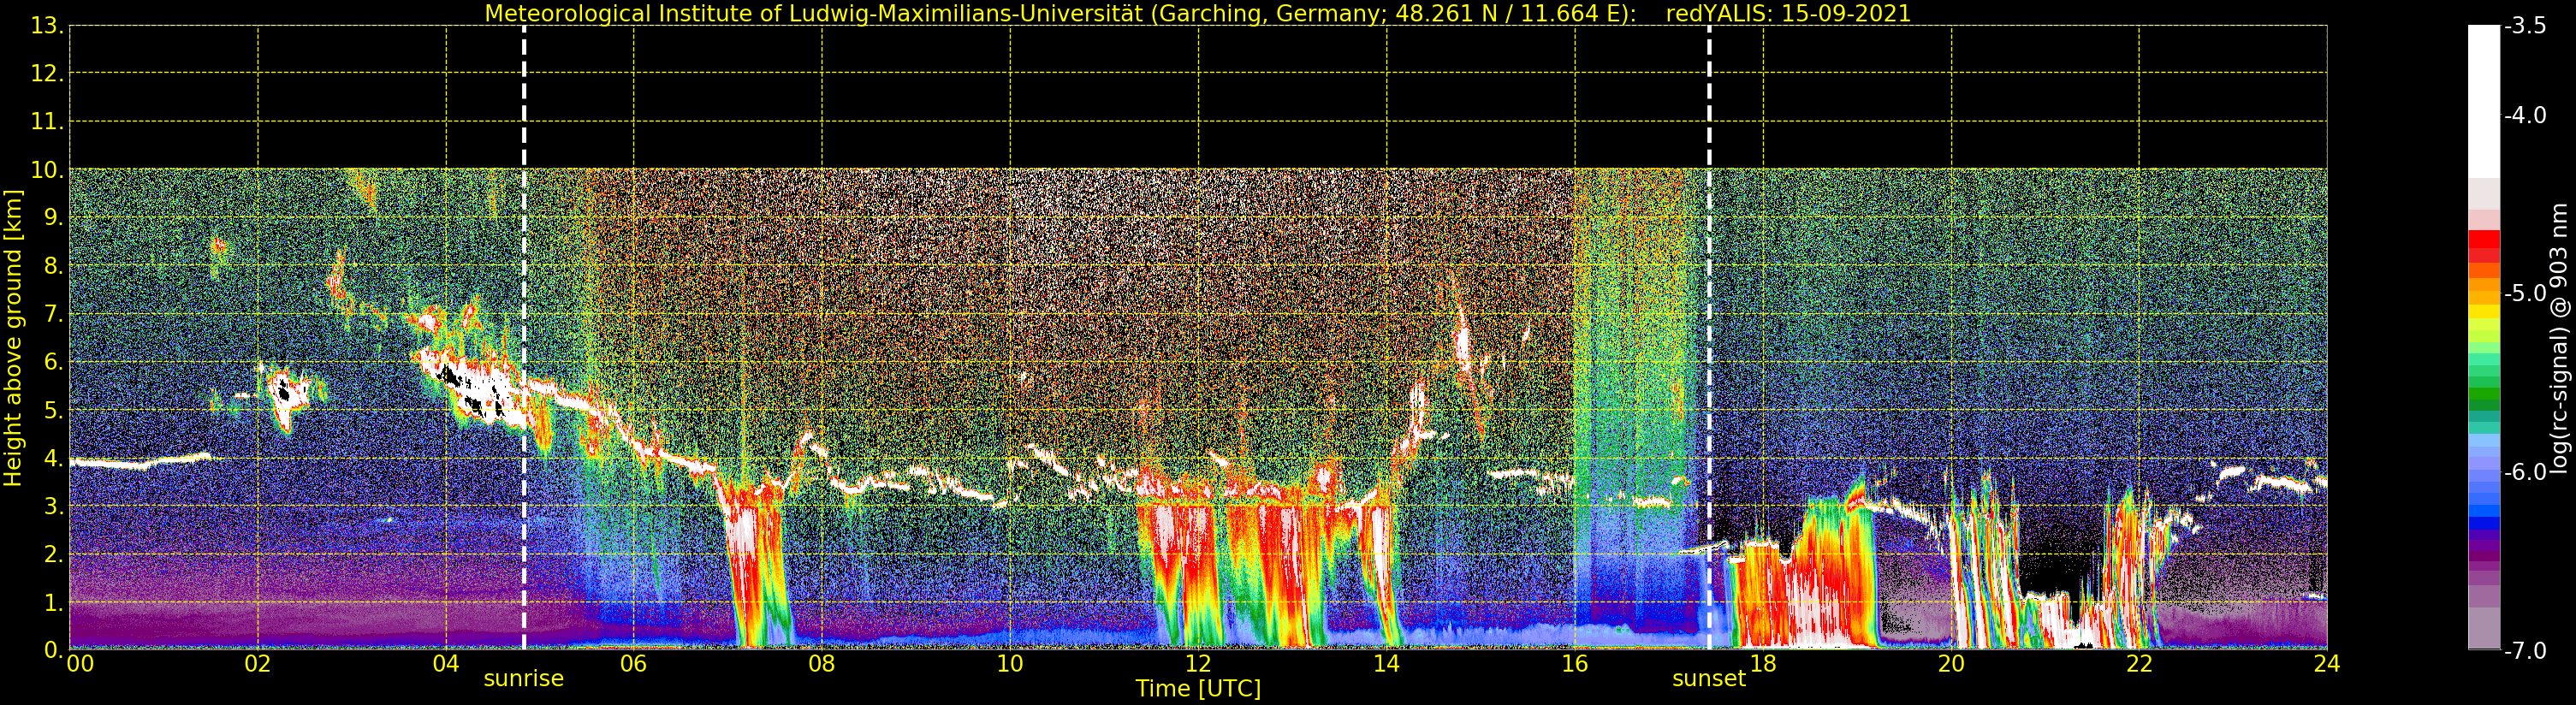Image resolution: width=2576 pixels, height=705 pixels.
Task: Click the time axis tick label 10
Action: (x=1010, y=663)
